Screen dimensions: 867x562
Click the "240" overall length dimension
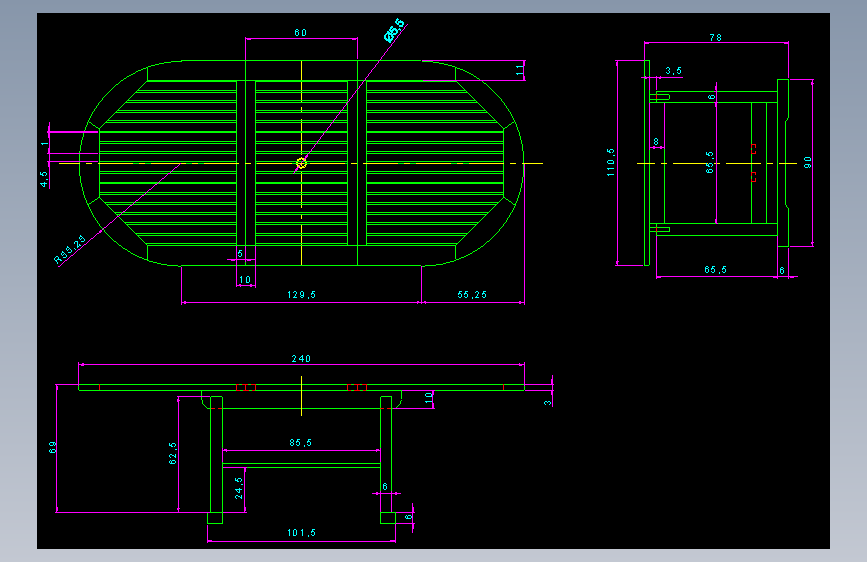point(301,358)
